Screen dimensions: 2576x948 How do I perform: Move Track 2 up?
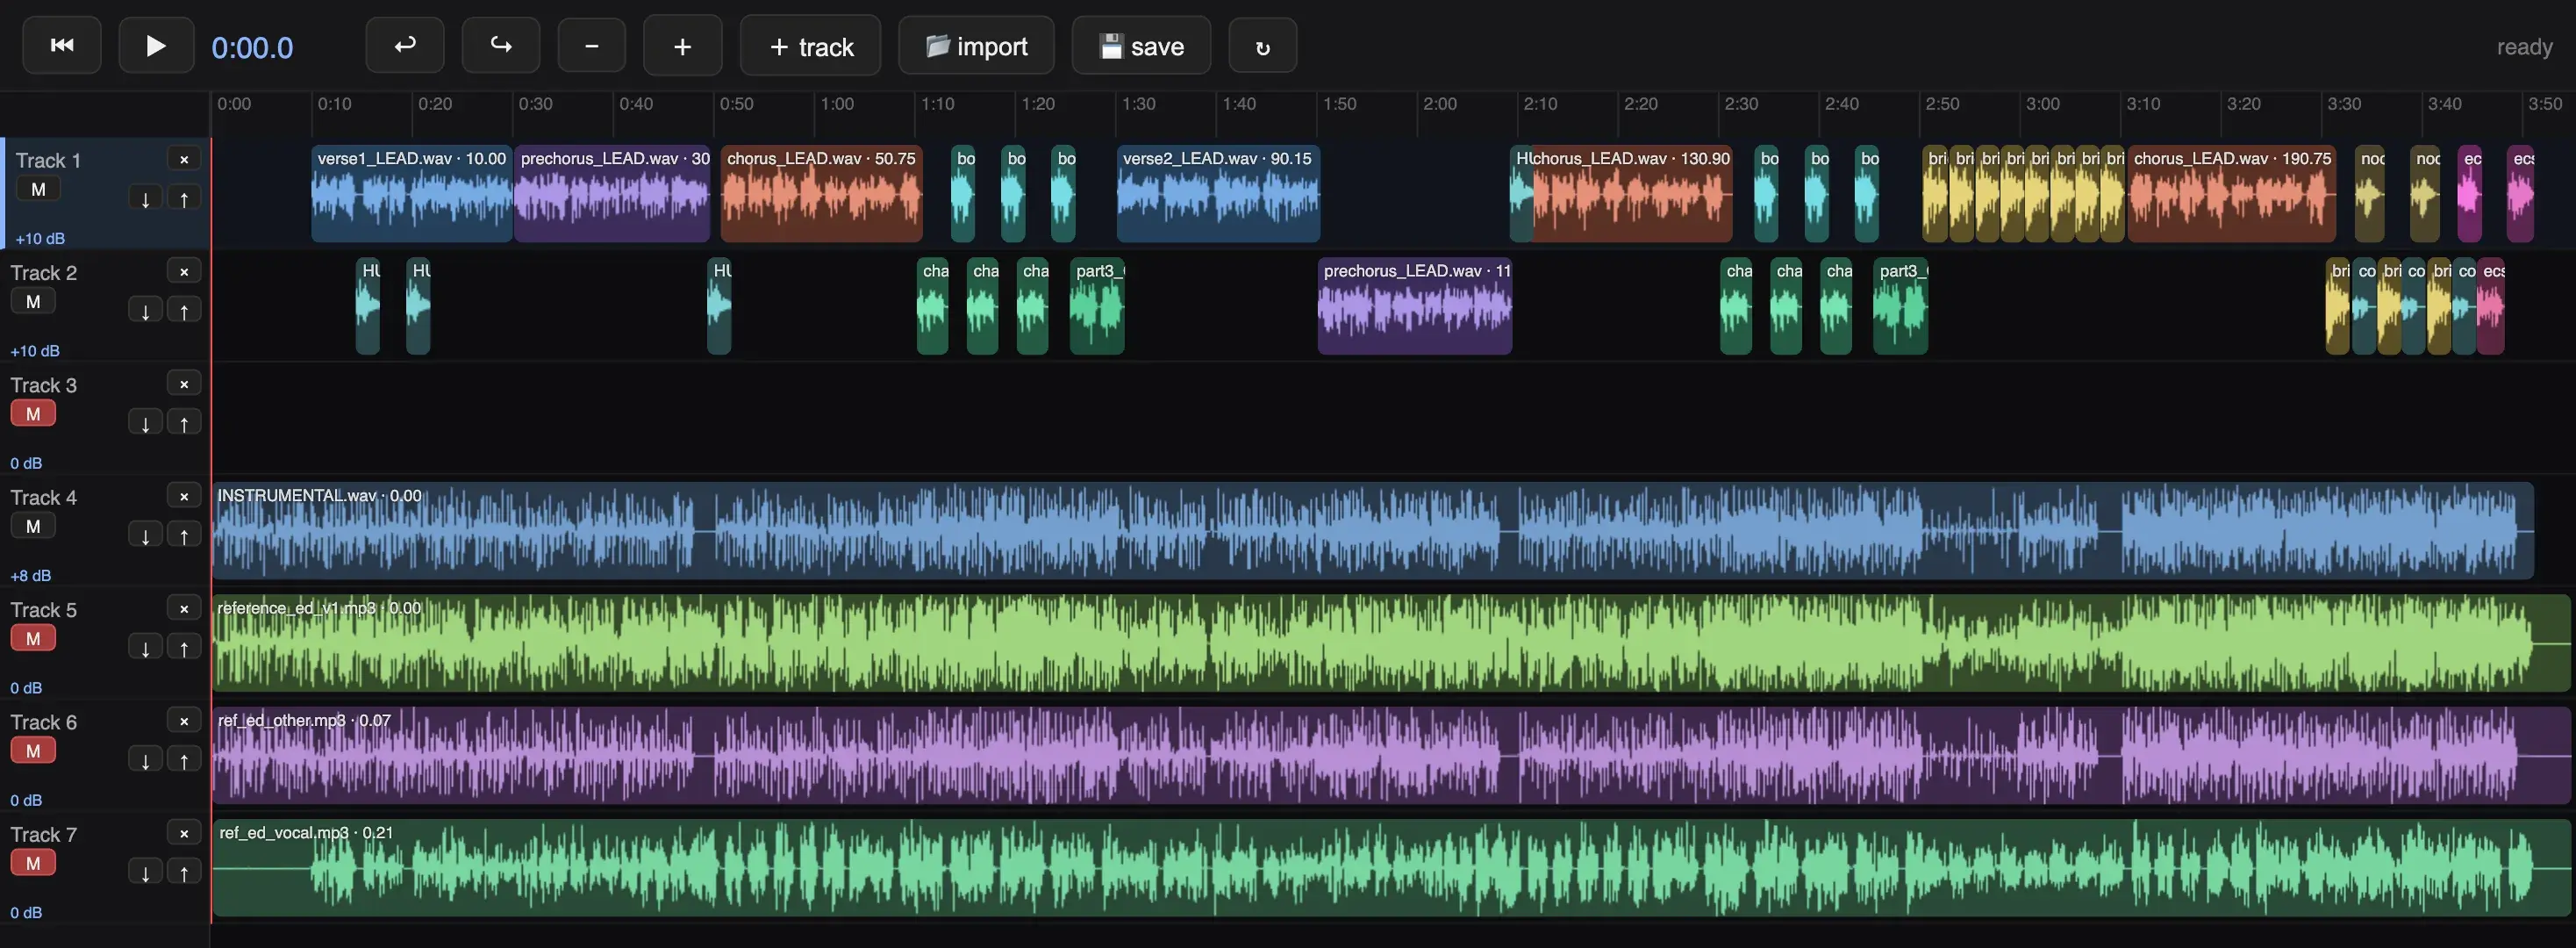tap(184, 311)
